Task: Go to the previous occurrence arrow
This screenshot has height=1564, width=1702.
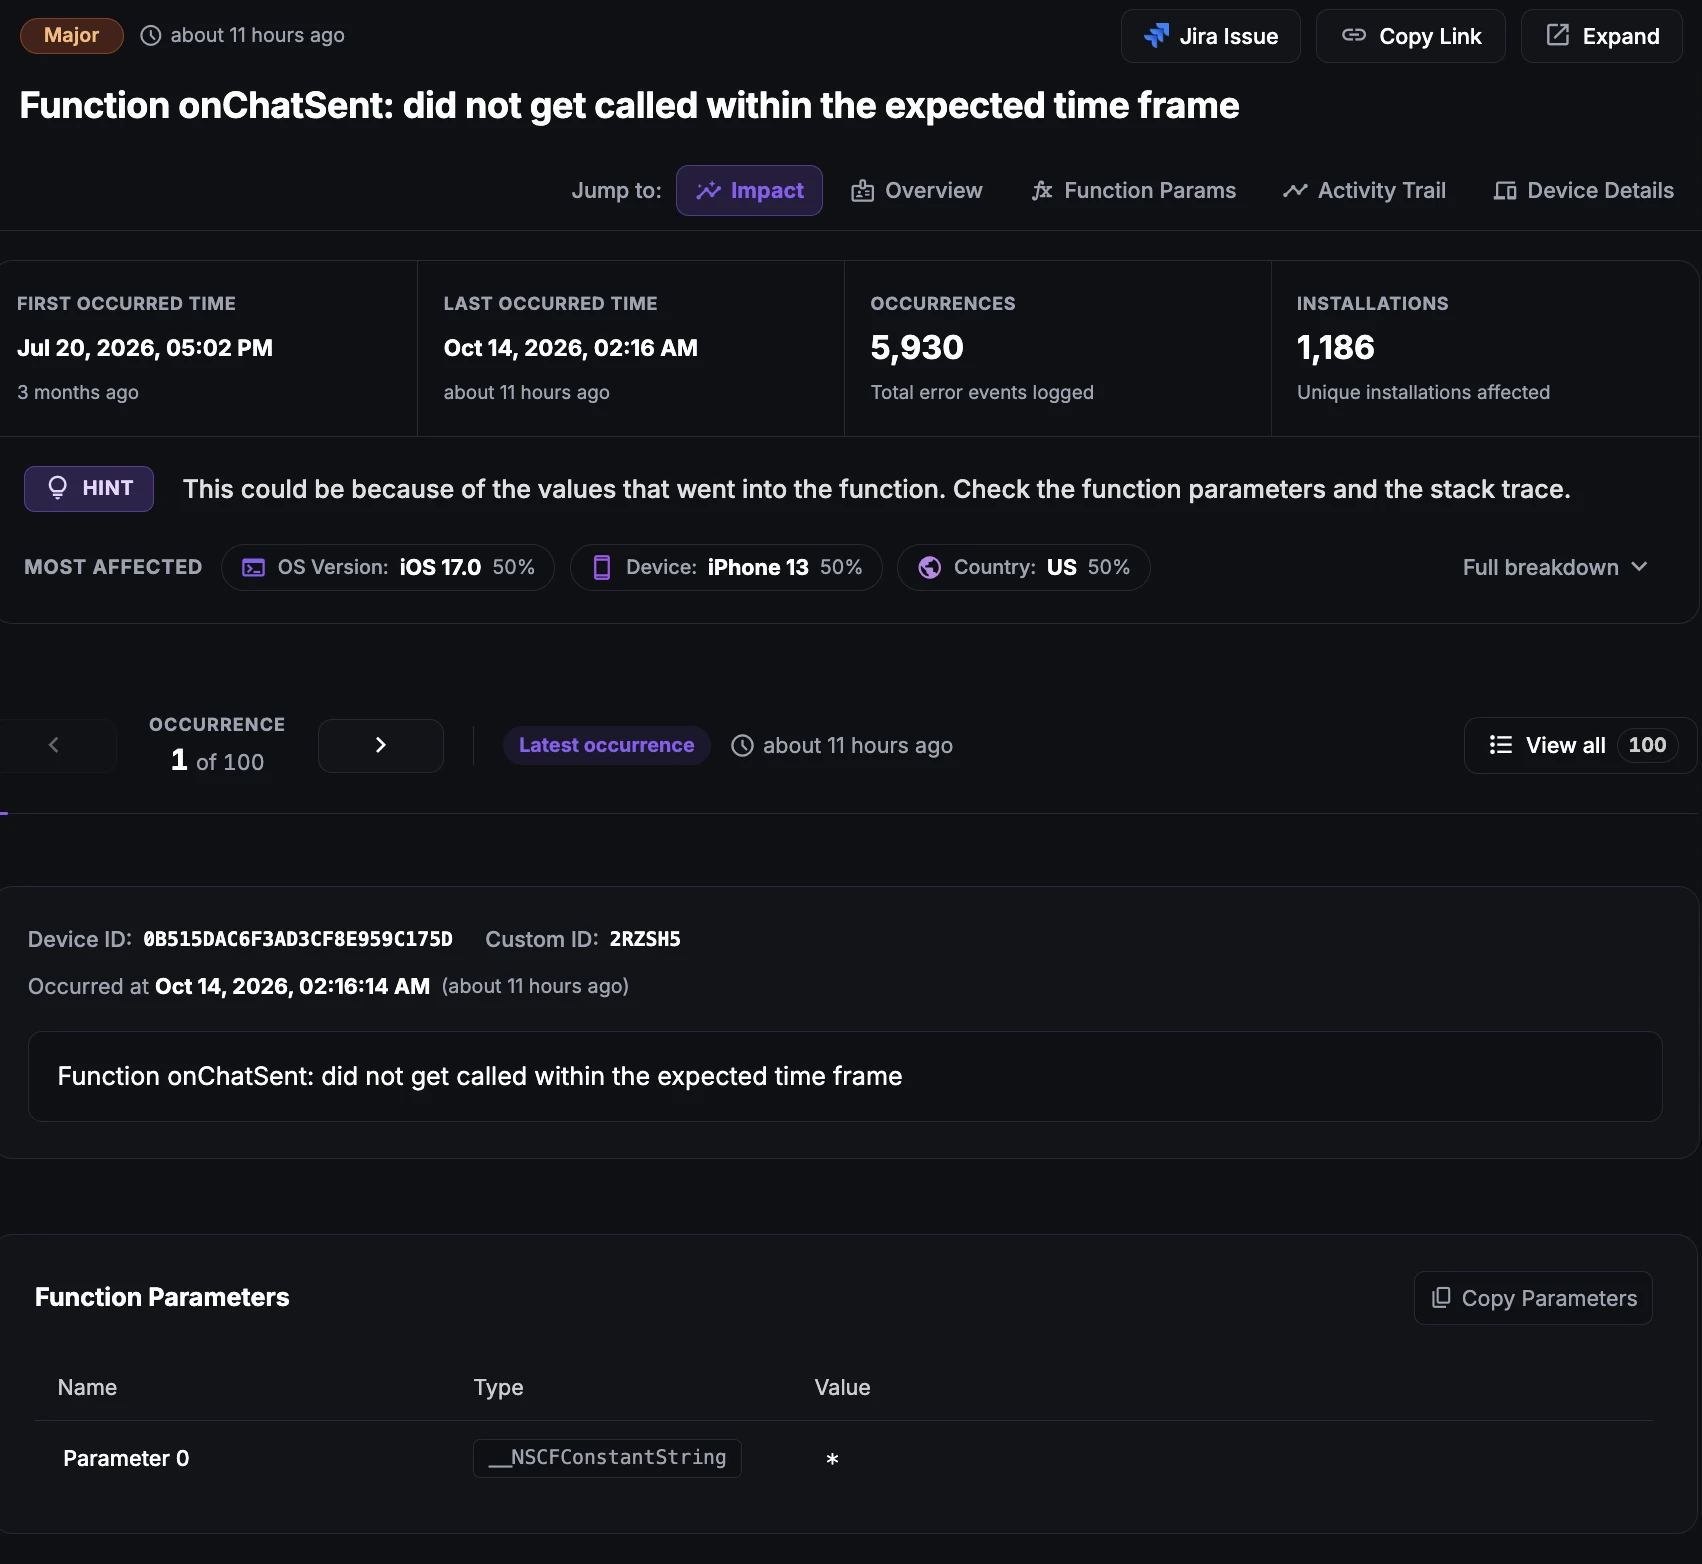Action: (55, 745)
